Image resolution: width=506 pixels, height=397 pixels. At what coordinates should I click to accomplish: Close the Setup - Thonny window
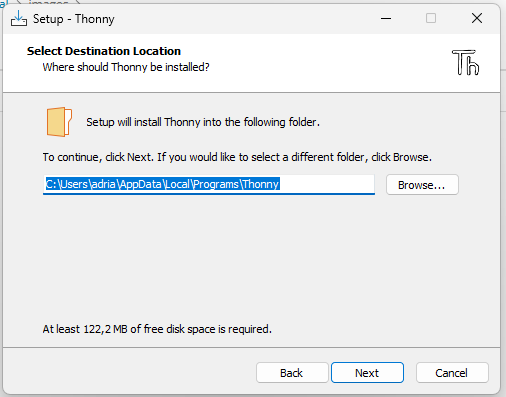coord(477,18)
